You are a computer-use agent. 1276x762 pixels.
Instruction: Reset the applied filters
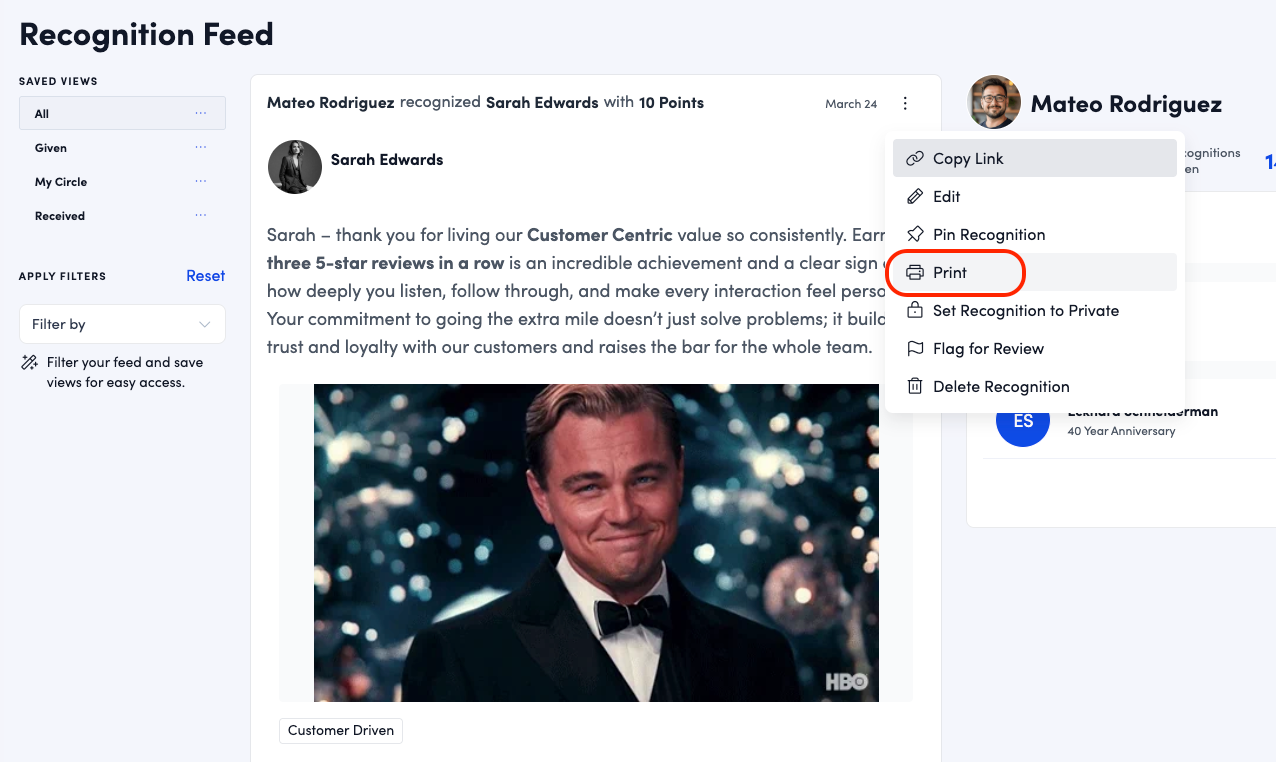[205, 276]
